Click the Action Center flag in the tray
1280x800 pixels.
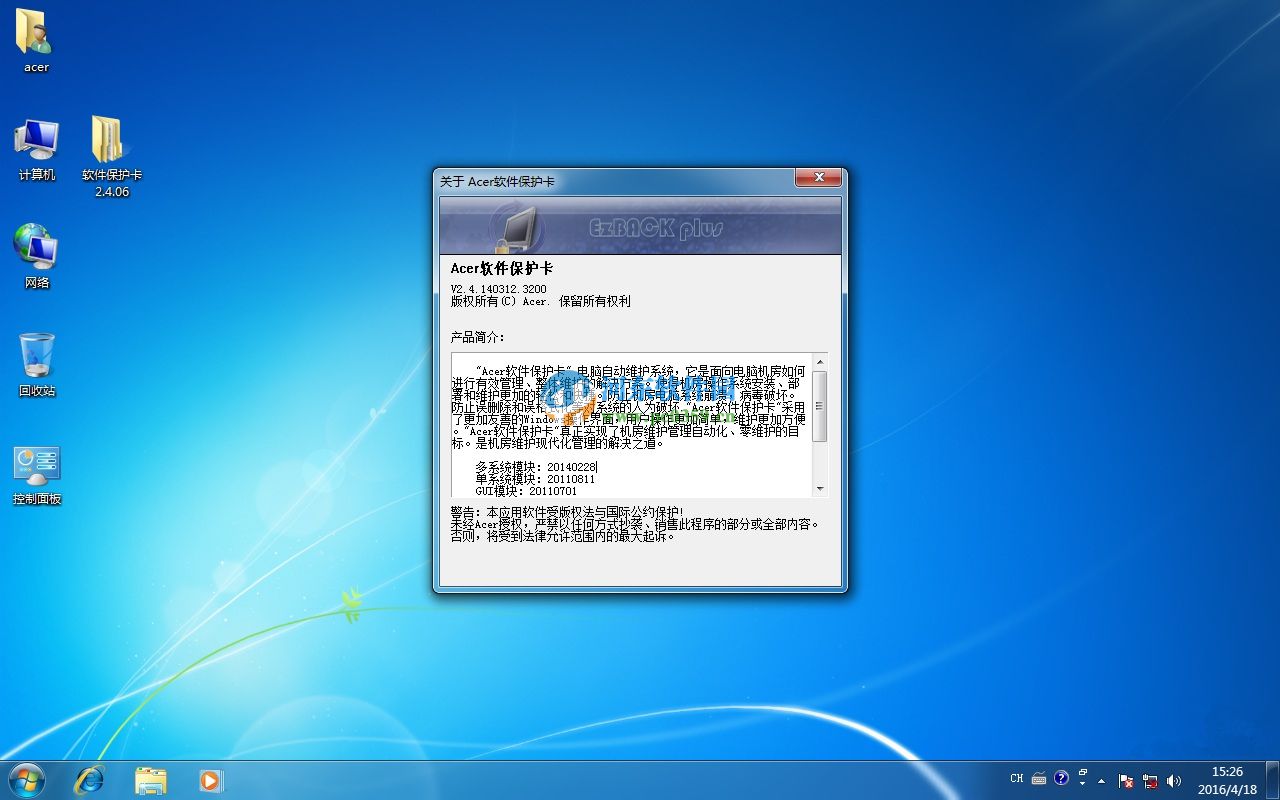point(1124,781)
